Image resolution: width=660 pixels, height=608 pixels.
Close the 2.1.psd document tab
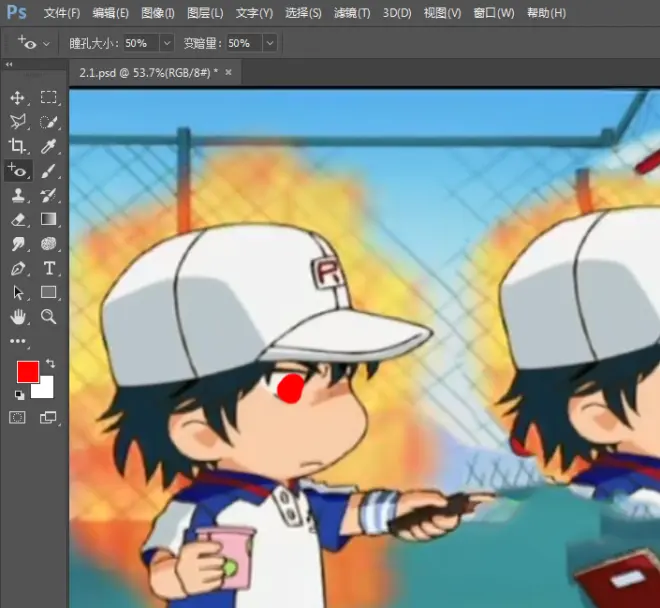pyautogui.click(x=229, y=72)
